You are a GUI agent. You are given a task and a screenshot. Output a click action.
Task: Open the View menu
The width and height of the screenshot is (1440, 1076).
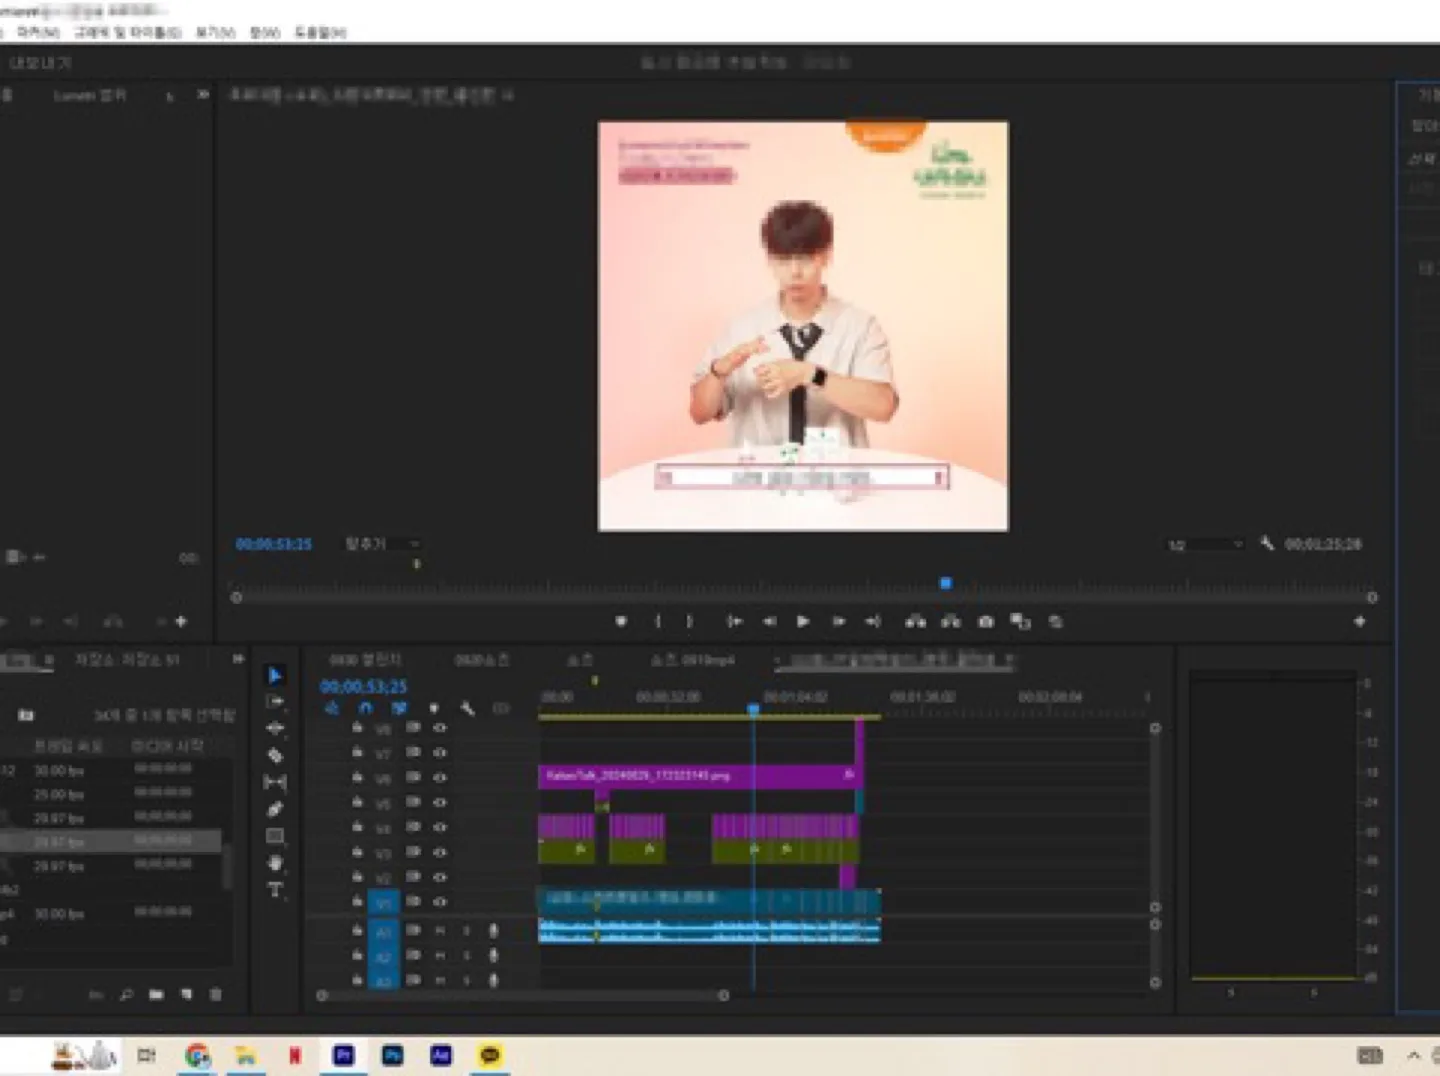click(x=214, y=32)
